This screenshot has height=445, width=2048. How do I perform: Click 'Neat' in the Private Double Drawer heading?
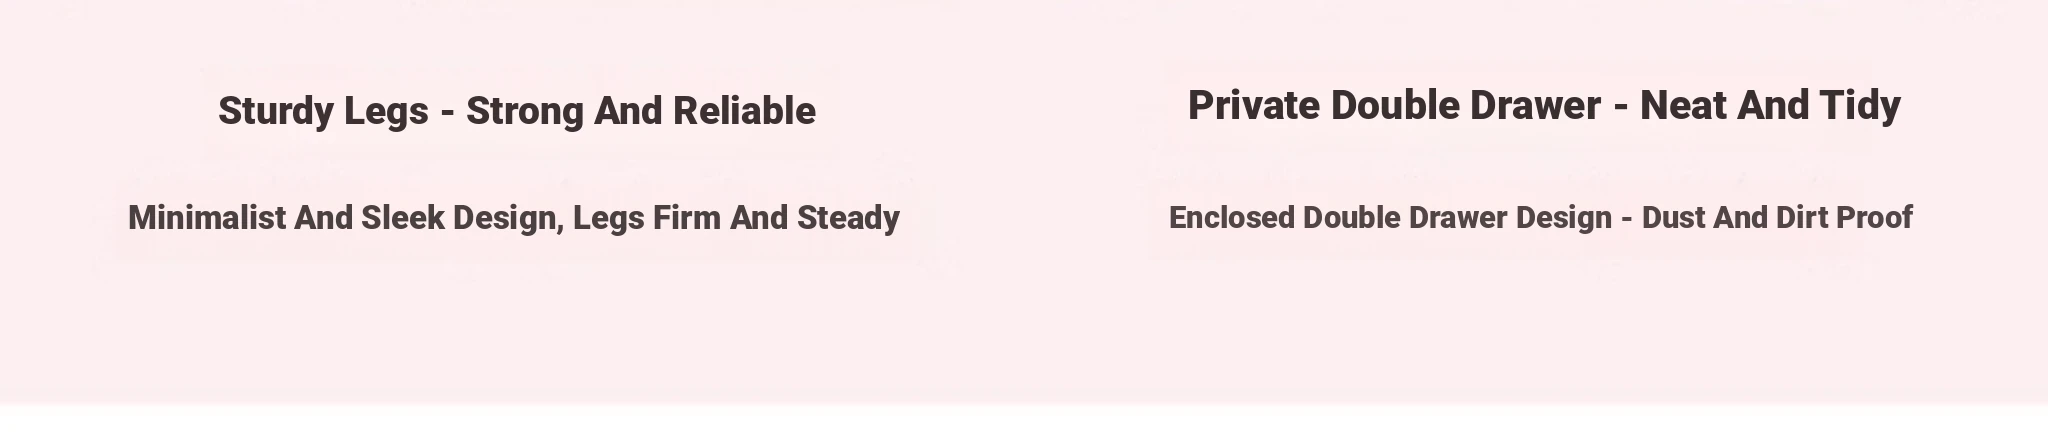(x=1682, y=105)
